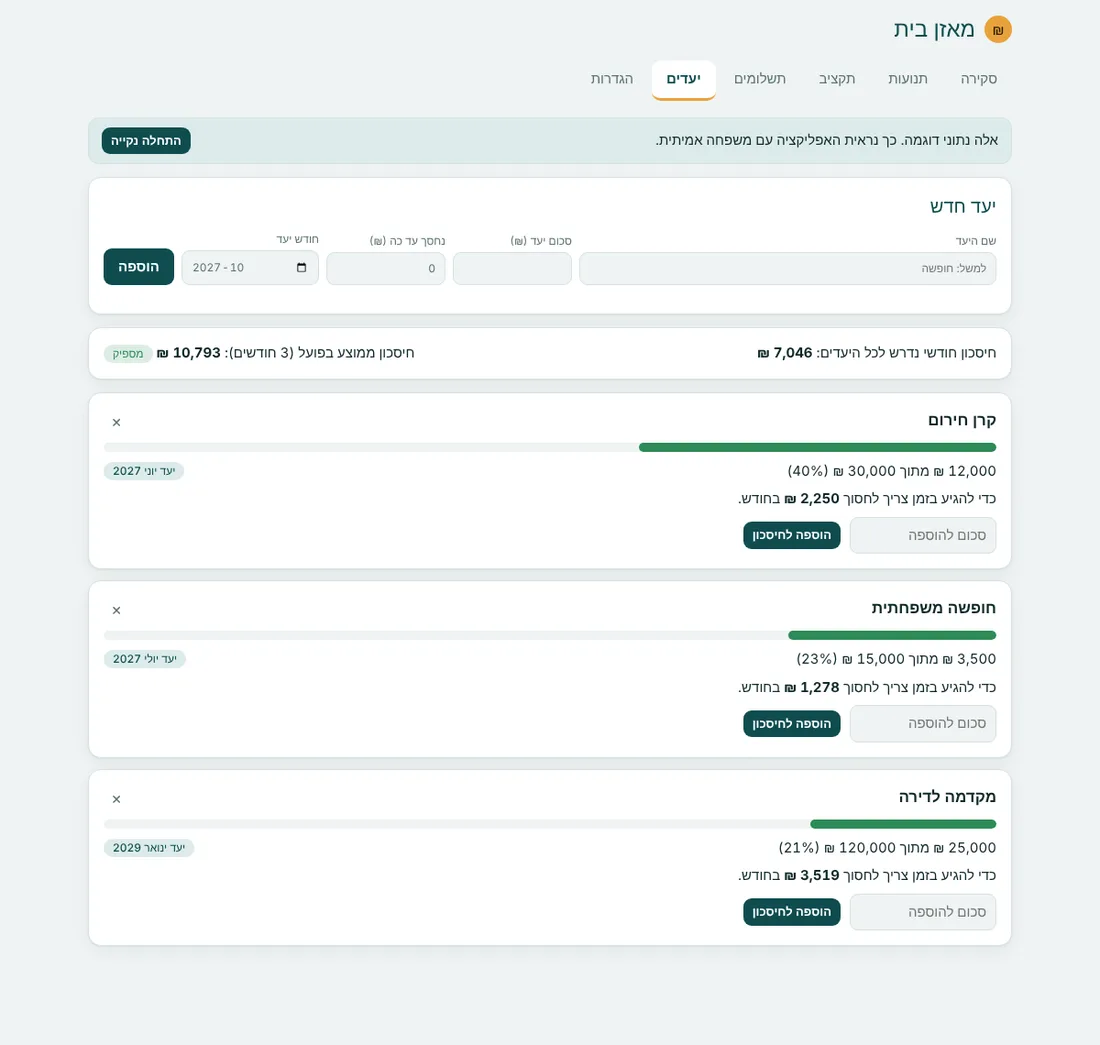Click the קרן חירום goal title
The height and width of the screenshot is (1045, 1100).
click(962, 420)
